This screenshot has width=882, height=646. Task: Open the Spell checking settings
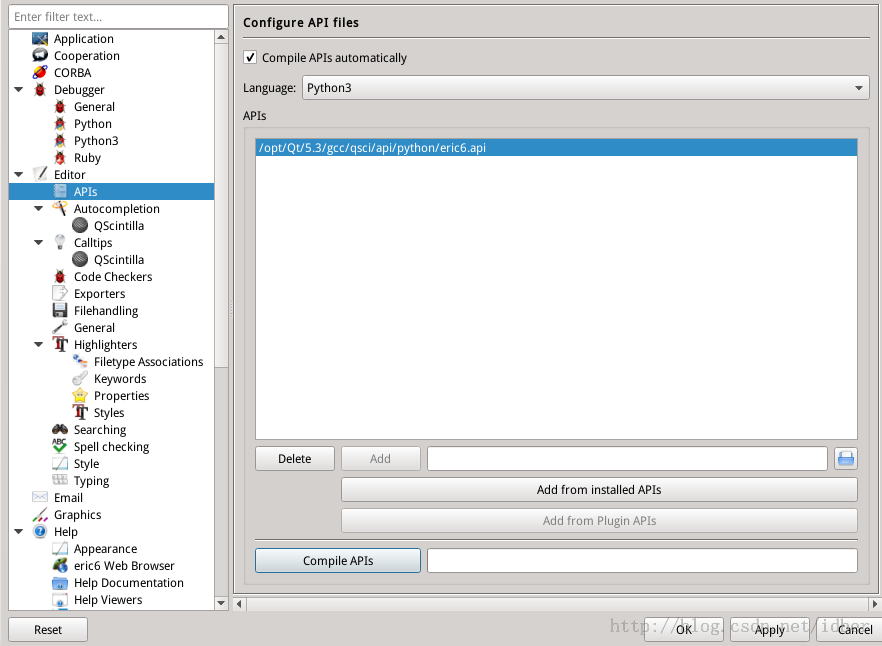click(x=109, y=446)
